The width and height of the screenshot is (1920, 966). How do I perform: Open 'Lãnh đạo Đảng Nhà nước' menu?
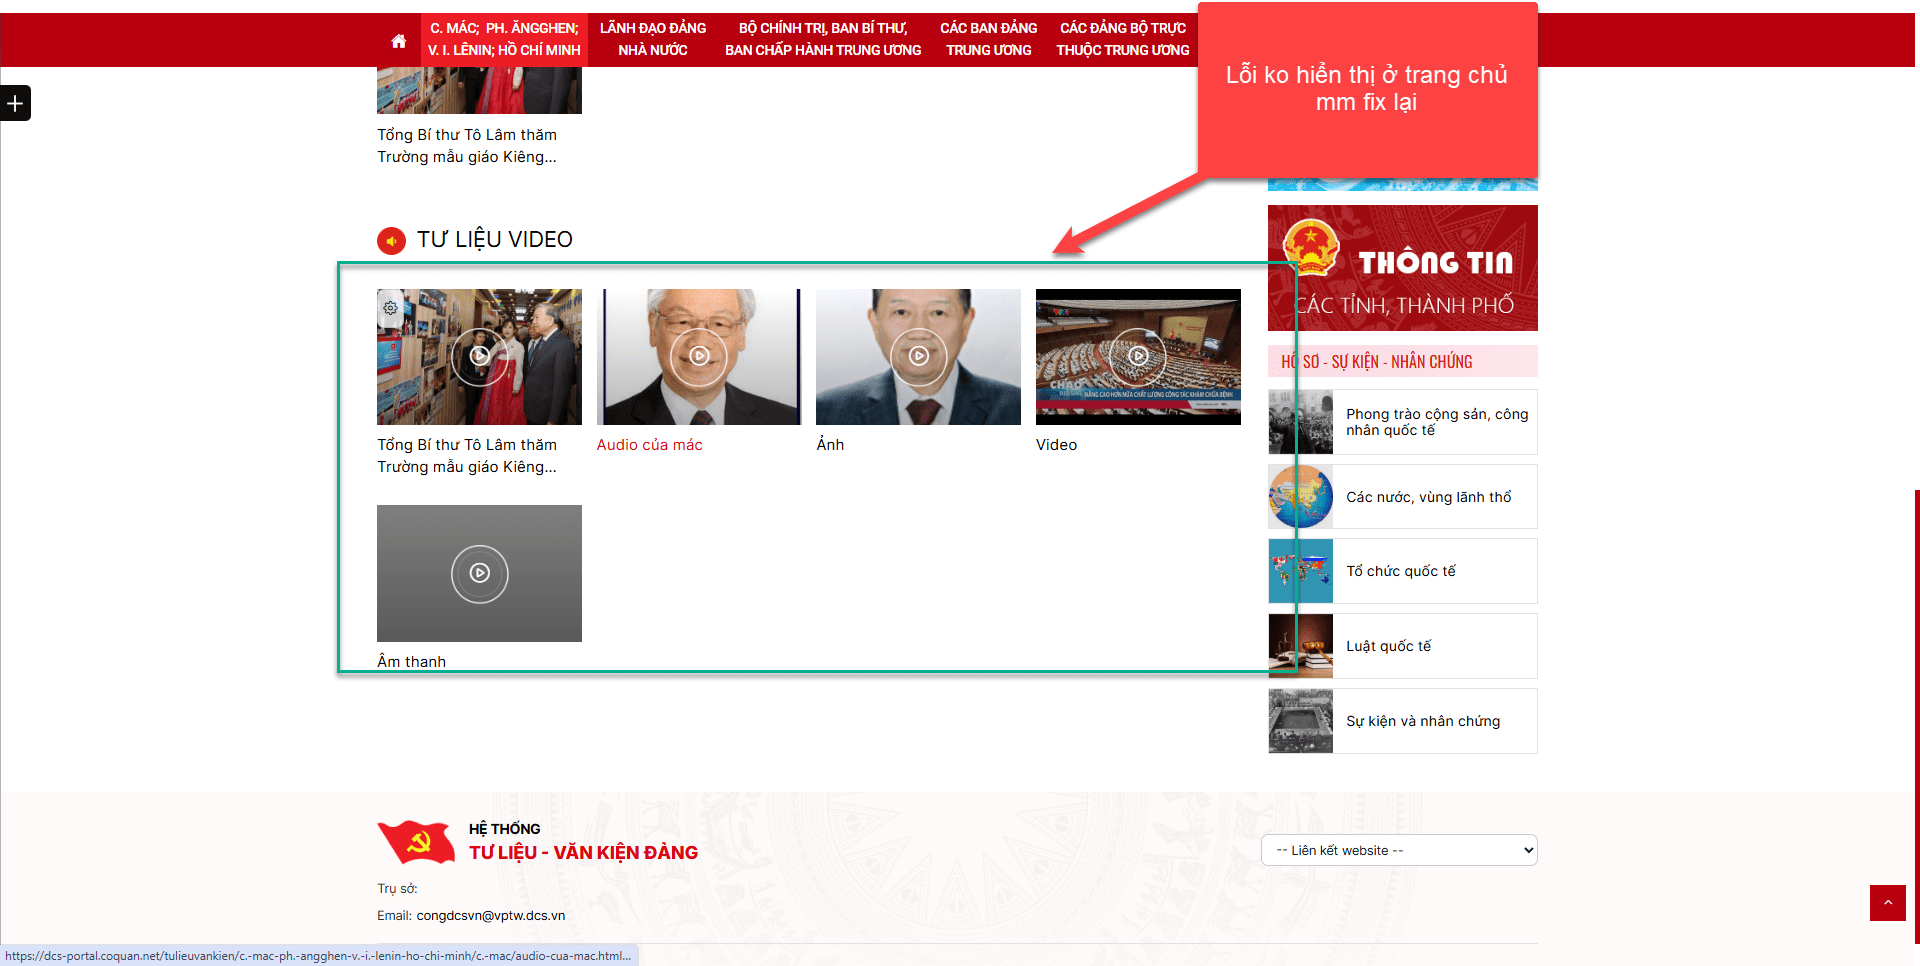tap(652, 40)
